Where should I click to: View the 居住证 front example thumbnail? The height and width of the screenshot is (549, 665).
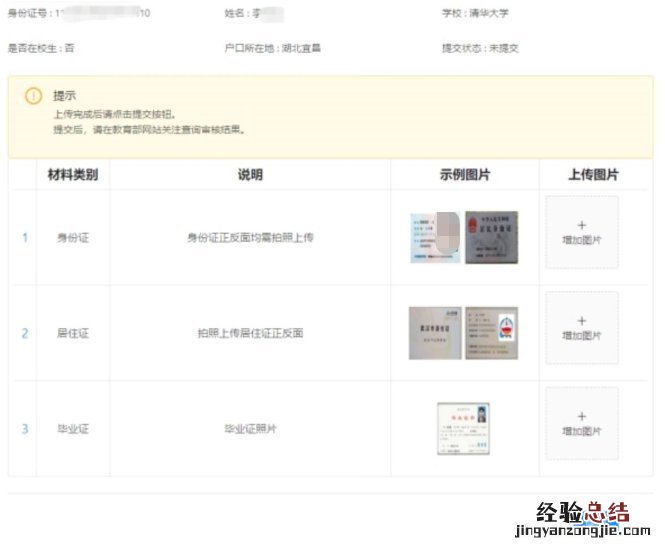click(434, 332)
